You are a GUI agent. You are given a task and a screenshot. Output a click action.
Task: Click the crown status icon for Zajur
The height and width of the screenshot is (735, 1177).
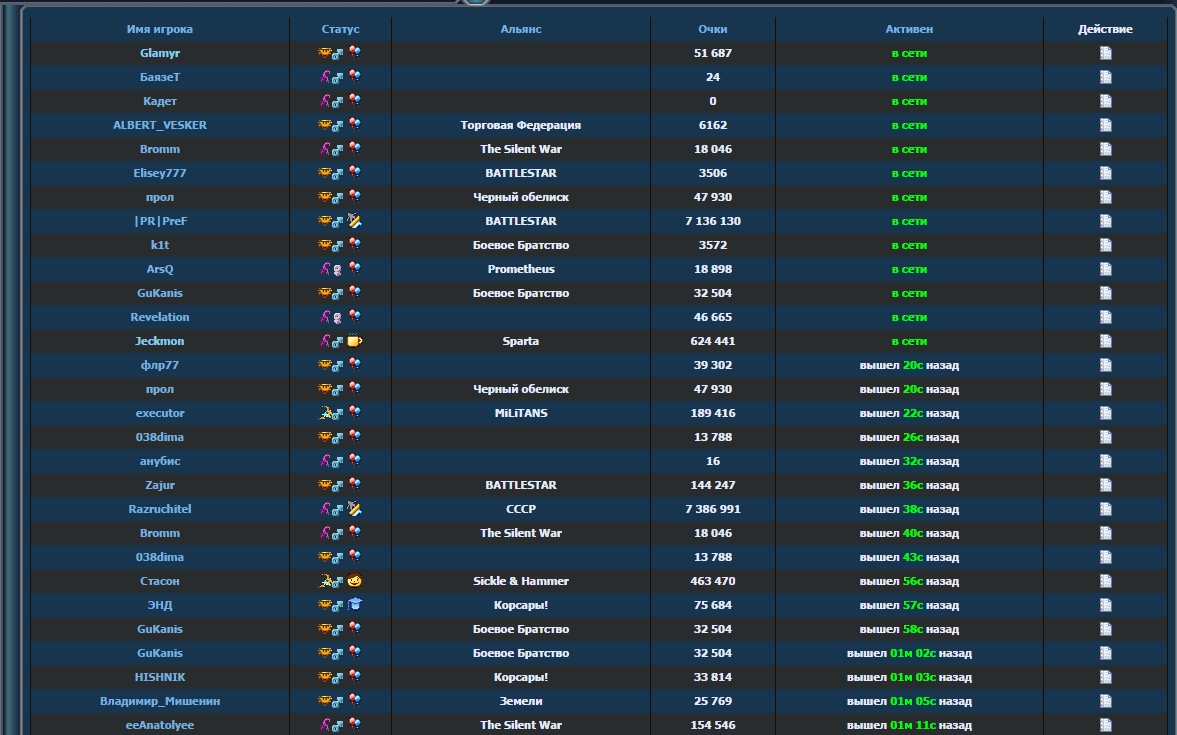[325, 485]
